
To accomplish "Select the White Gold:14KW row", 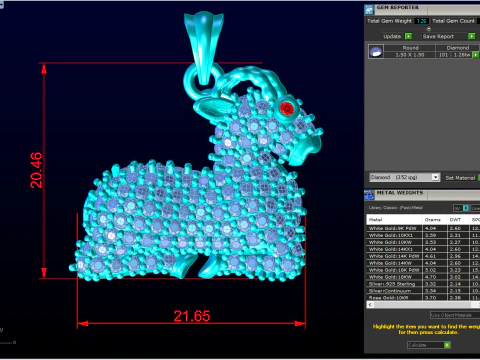I will (x=423, y=263).
